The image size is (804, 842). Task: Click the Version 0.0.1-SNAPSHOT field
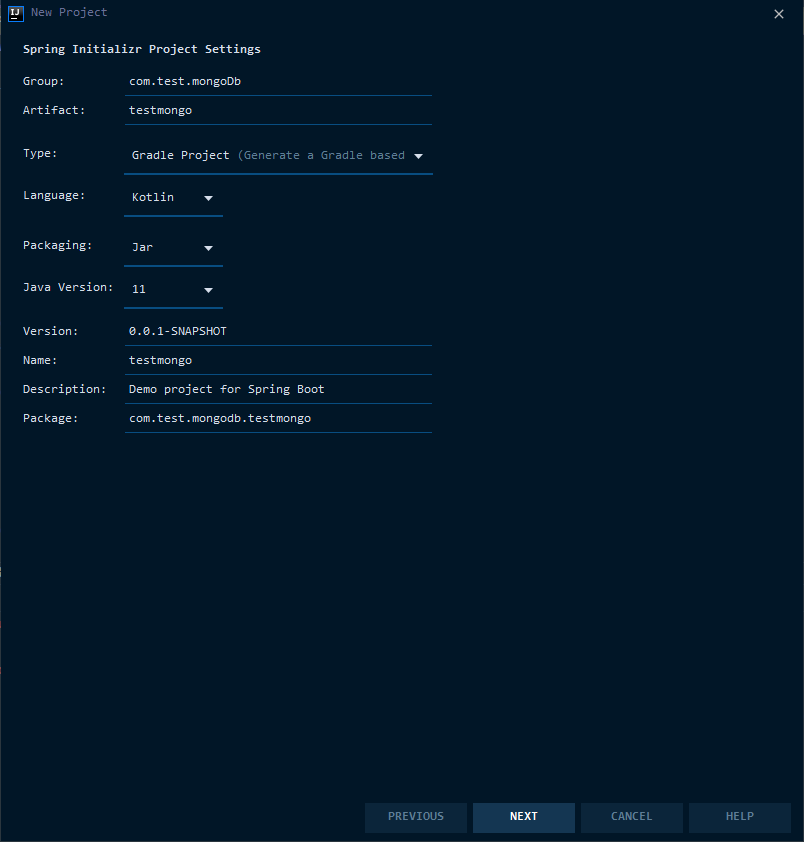pyautogui.click(x=278, y=331)
